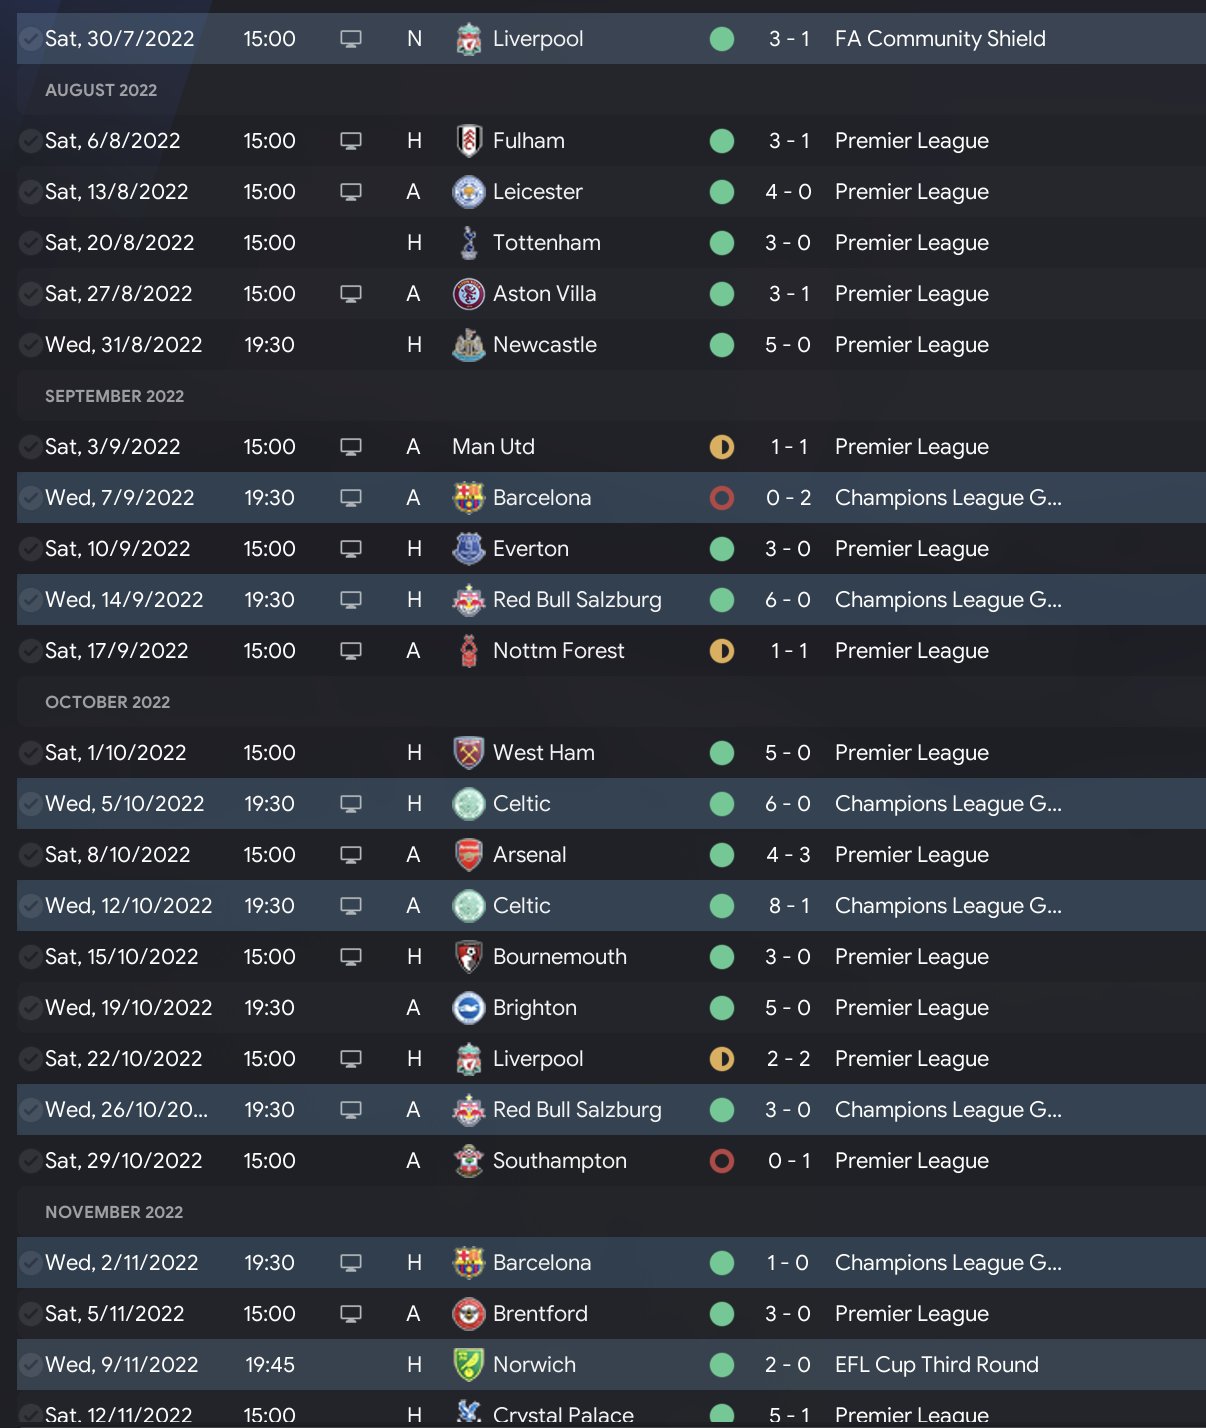The image size is (1206, 1428).
Task: Click the Tottenham club crest
Action: [468, 243]
